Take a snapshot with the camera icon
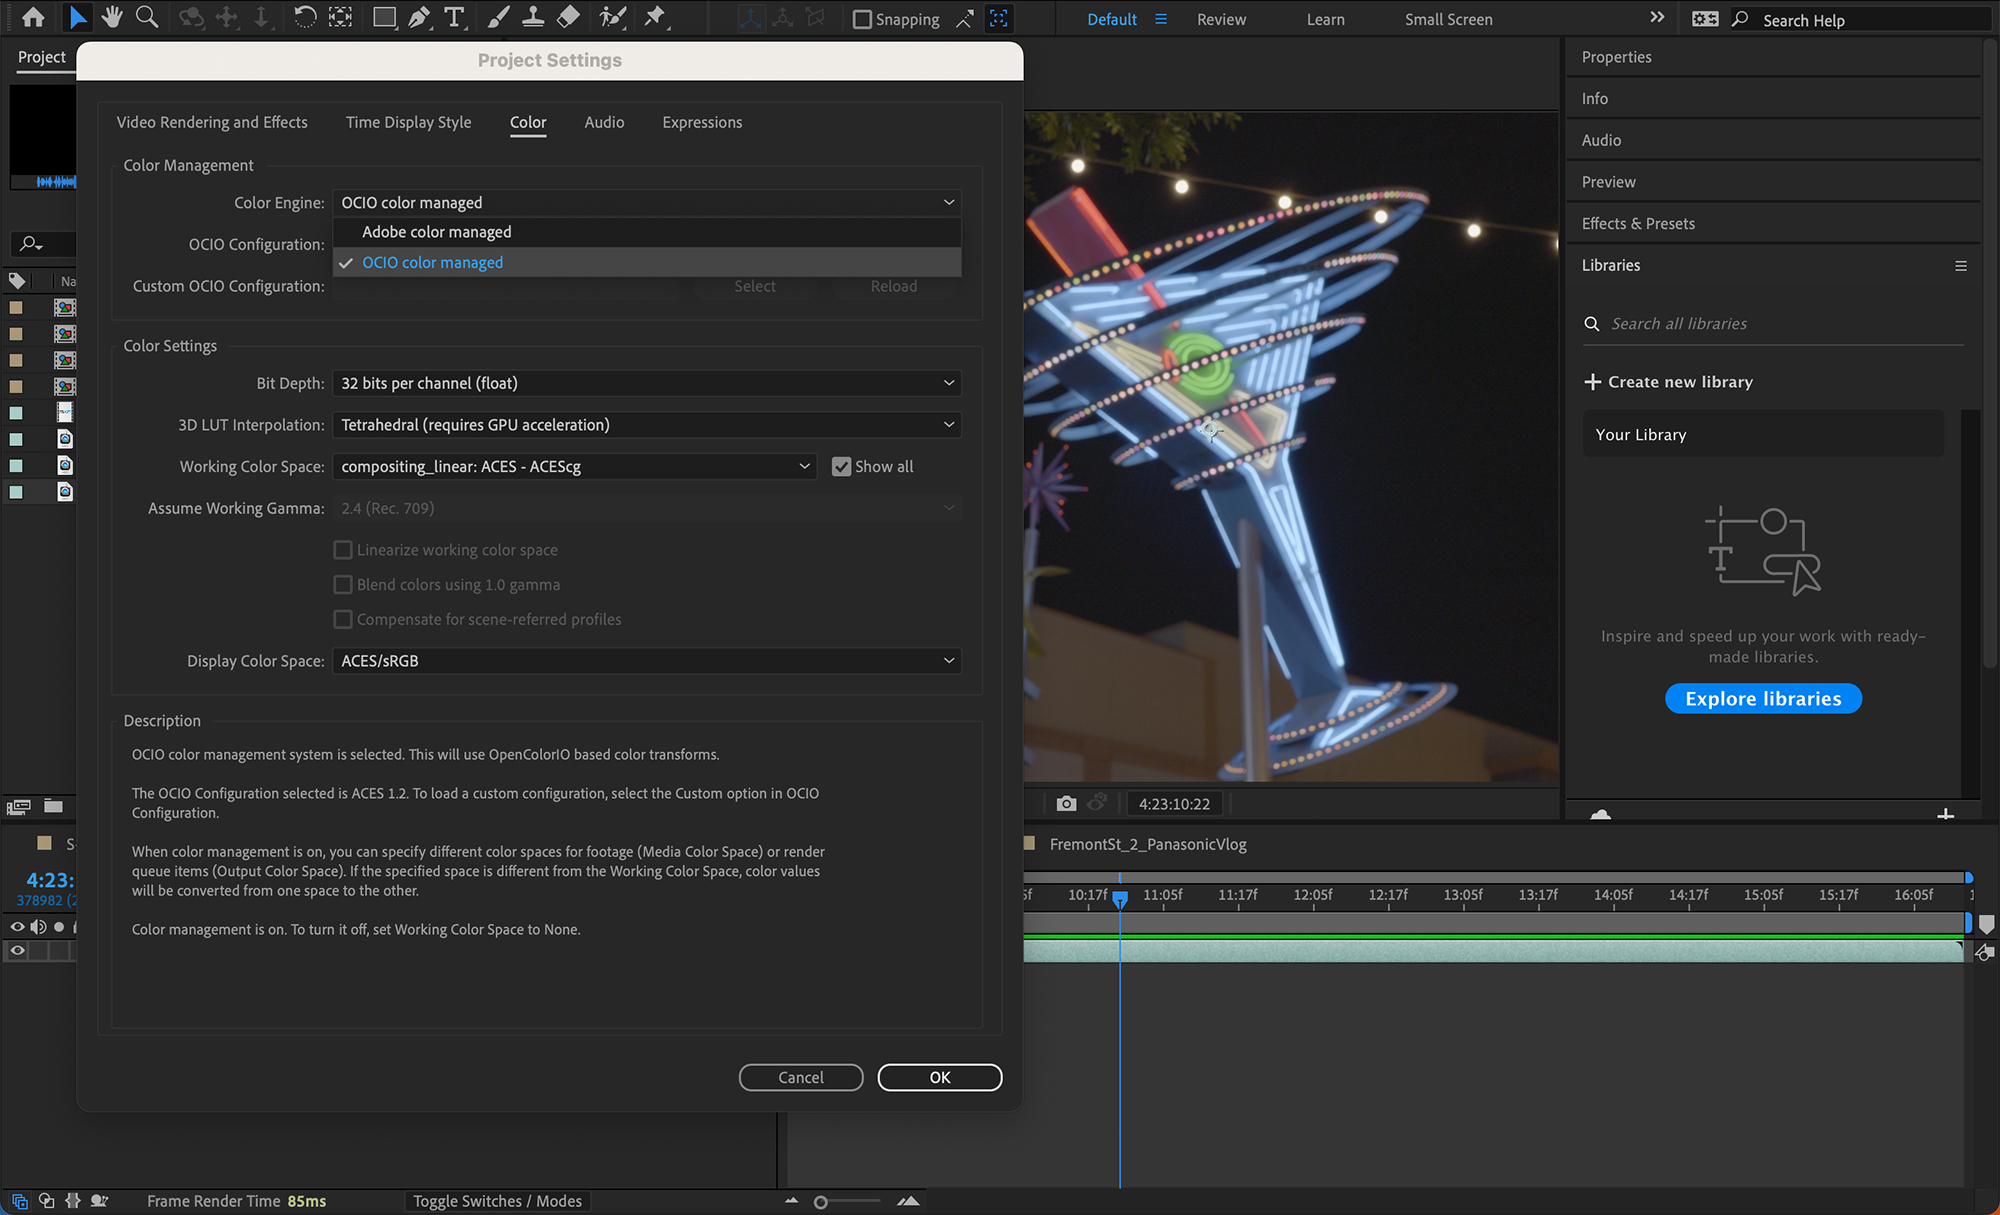 pyautogui.click(x=1066, y=803)
